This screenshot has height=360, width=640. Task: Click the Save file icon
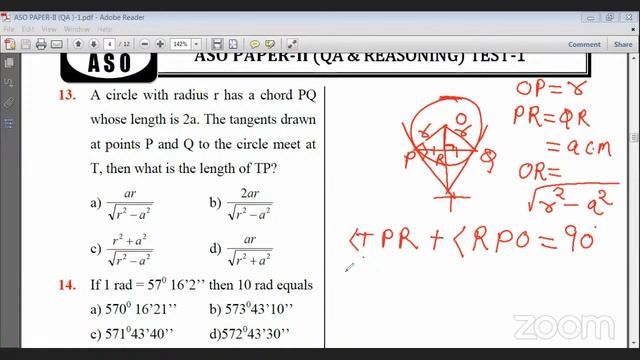pos(26,44)
